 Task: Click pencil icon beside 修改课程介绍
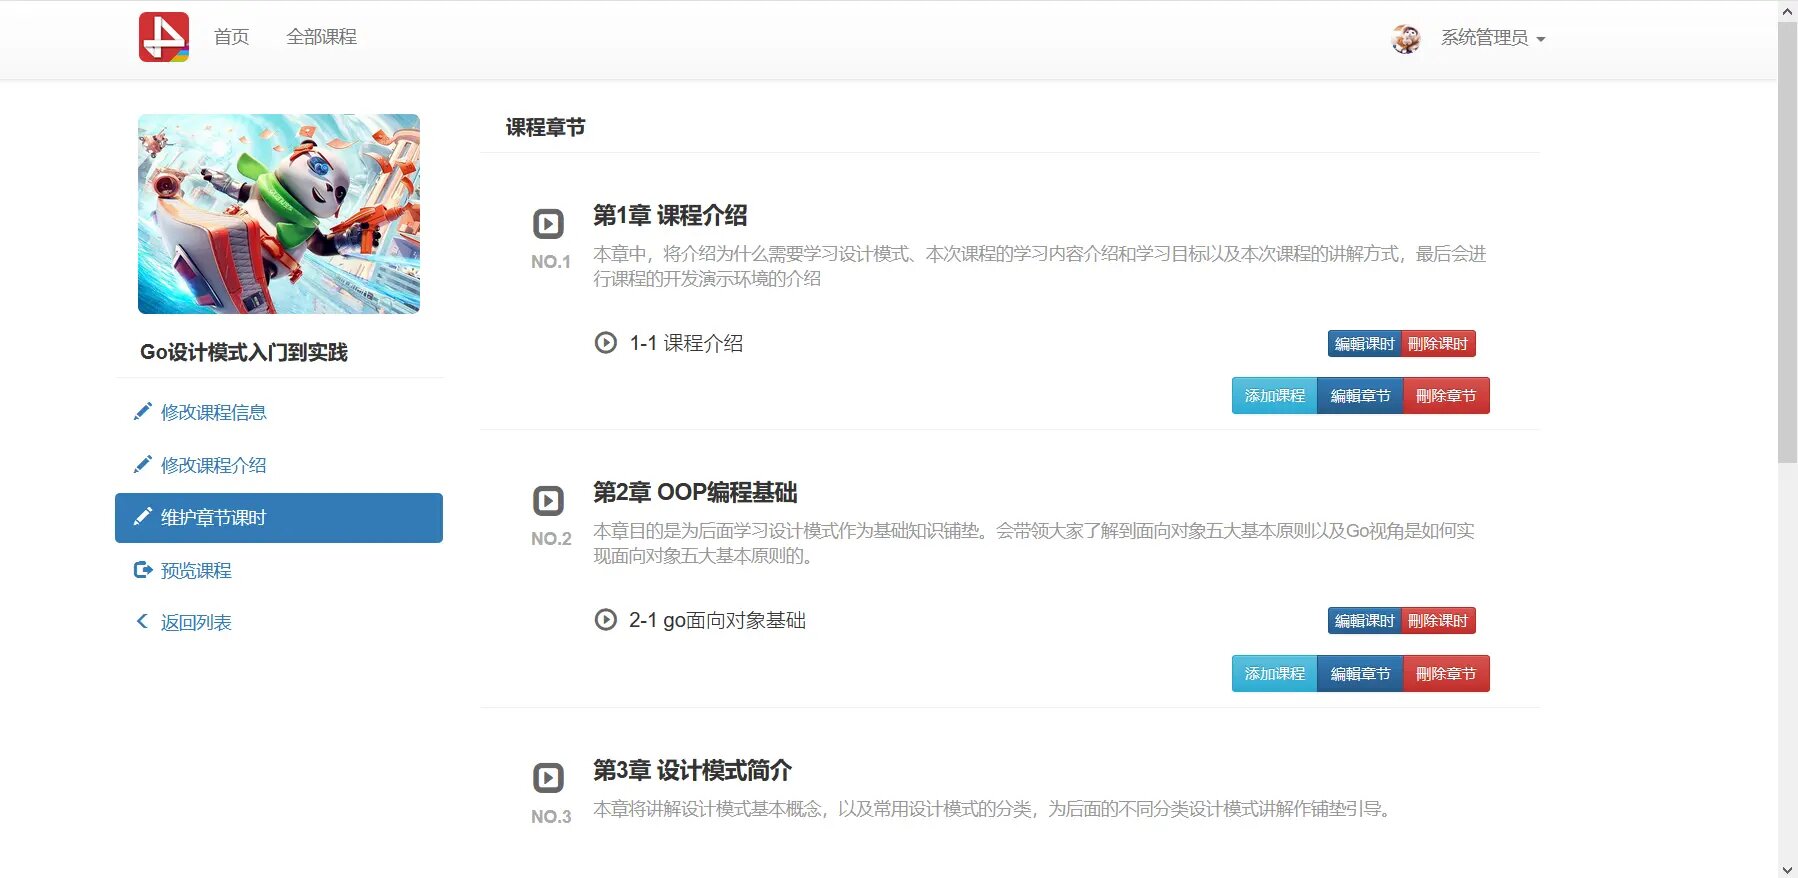click(143, 464)
